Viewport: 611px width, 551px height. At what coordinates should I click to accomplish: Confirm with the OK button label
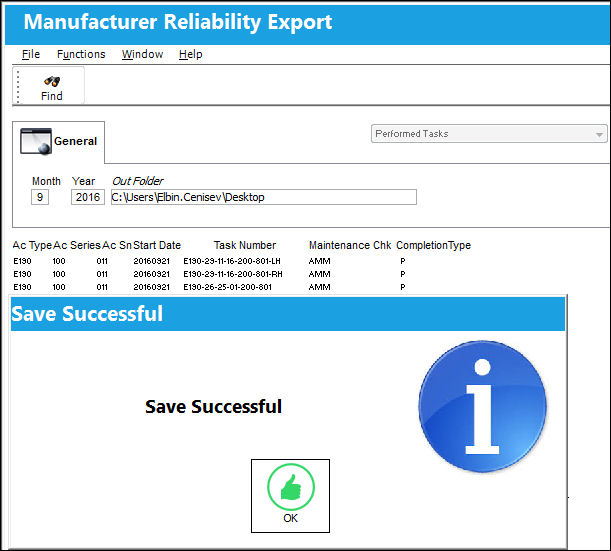click(291, 518)
